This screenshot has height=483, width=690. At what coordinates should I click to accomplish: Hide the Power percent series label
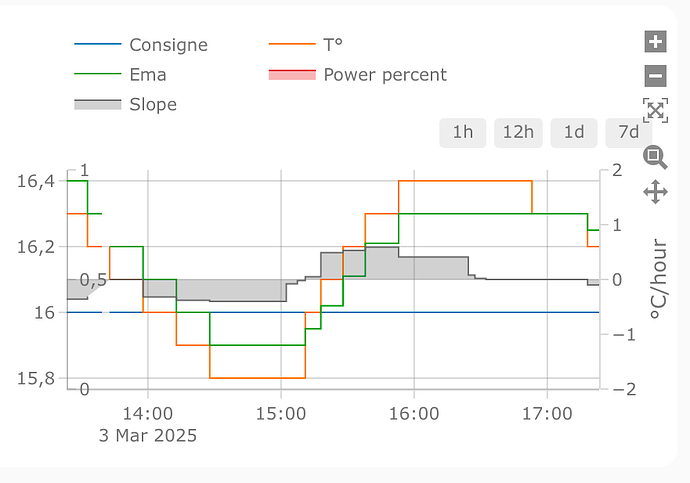tap(385, 74)
